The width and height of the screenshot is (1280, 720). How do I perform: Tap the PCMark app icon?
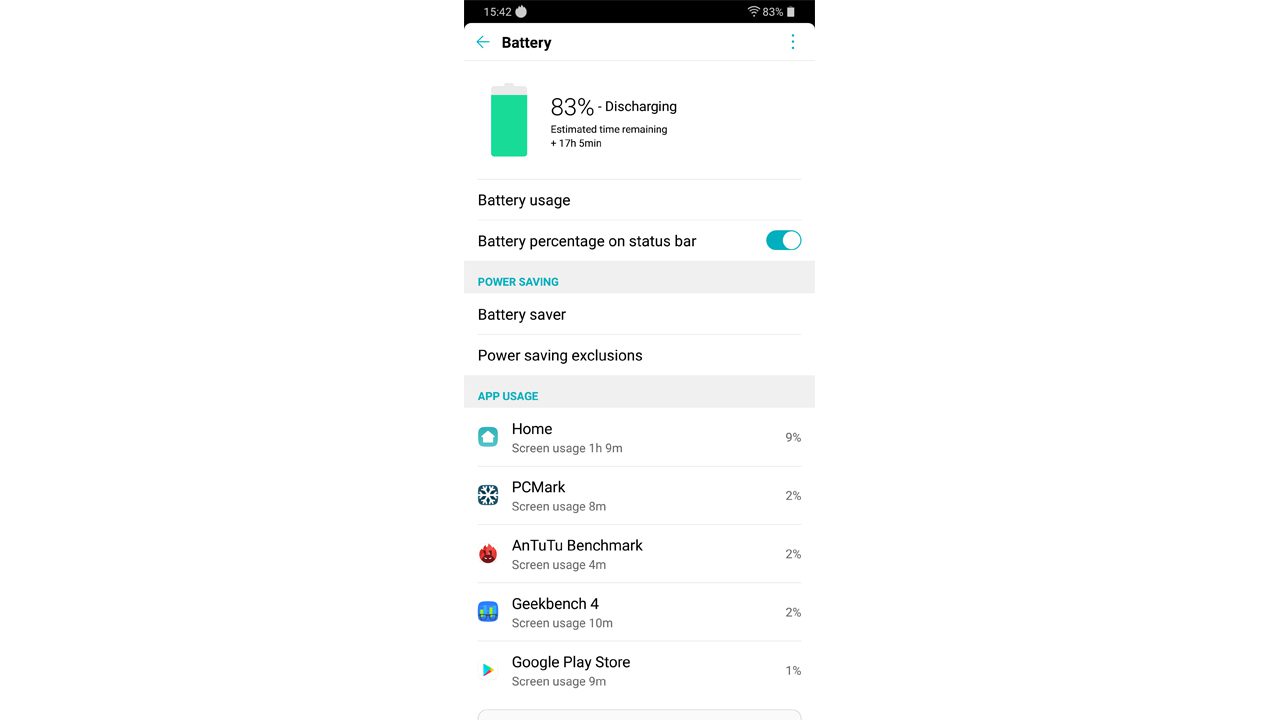point(488,495)
